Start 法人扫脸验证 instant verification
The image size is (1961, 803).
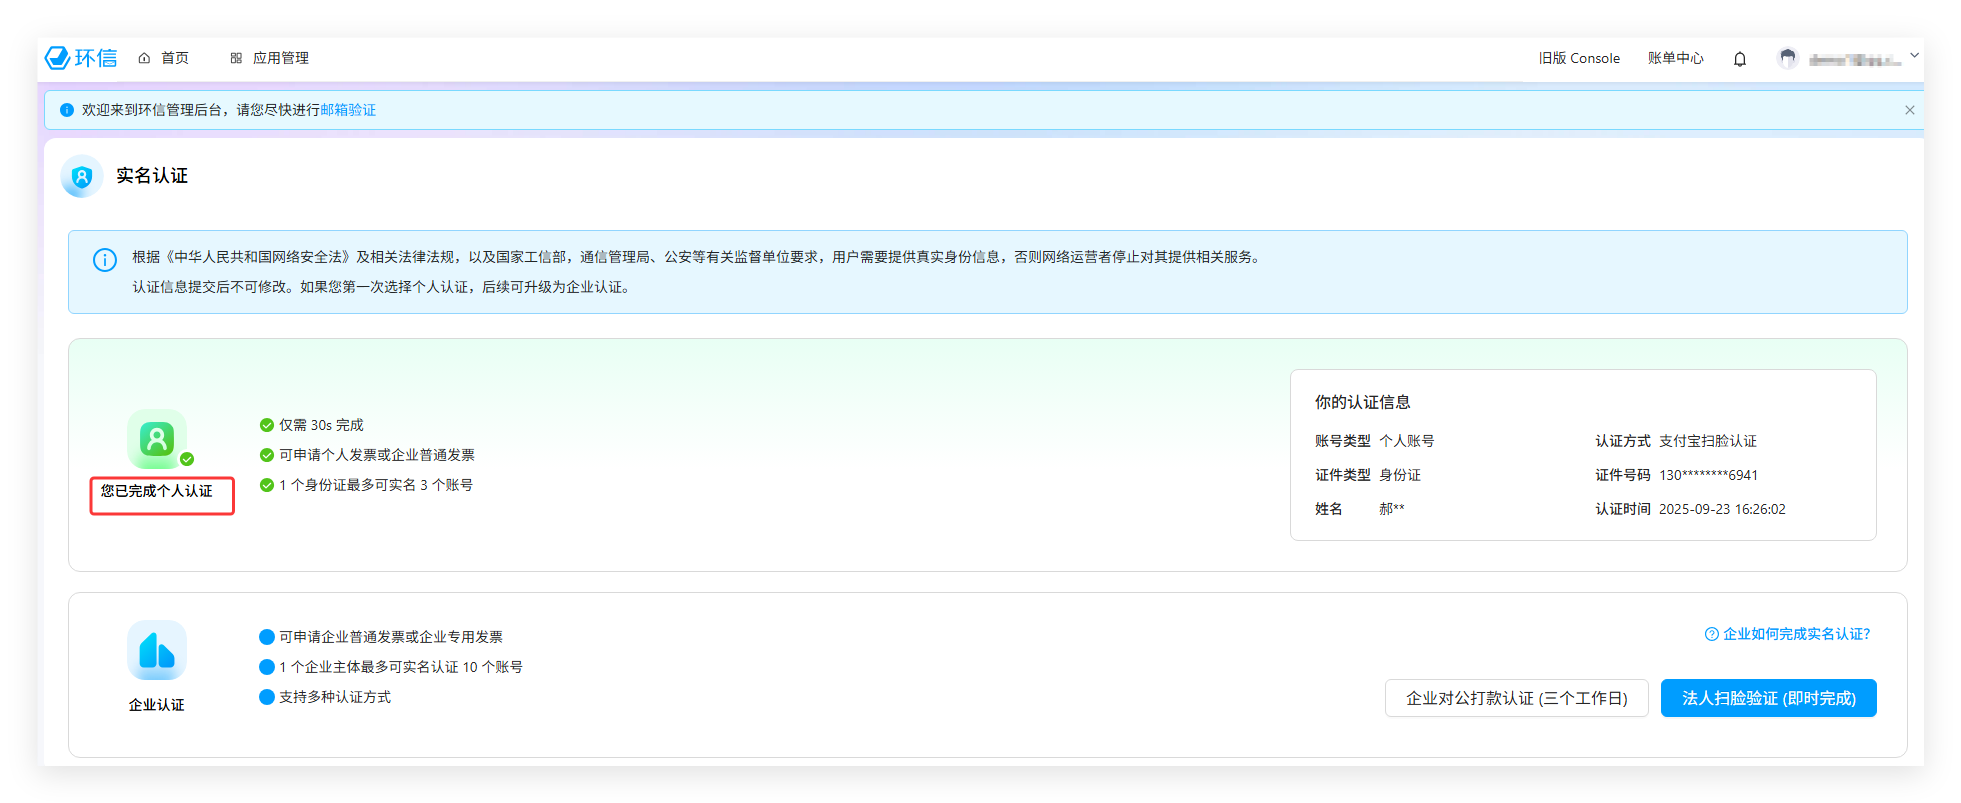coord(1768,698)
